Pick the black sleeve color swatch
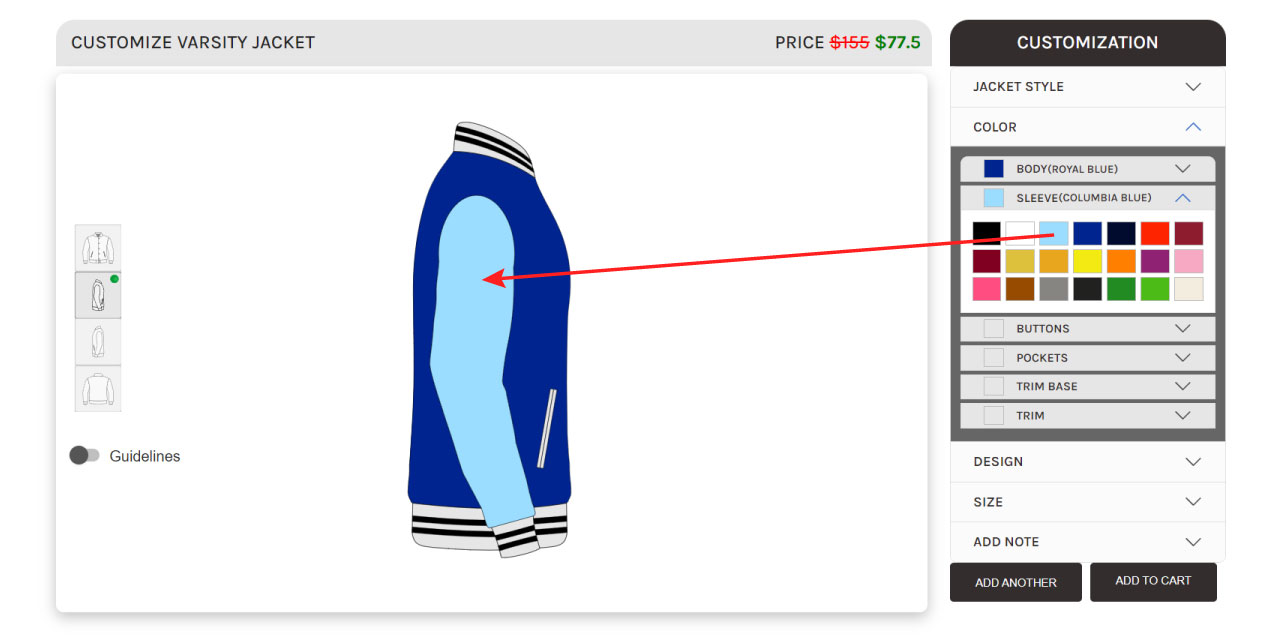Viewport: 1280px width, 640px height. (986, 234)
